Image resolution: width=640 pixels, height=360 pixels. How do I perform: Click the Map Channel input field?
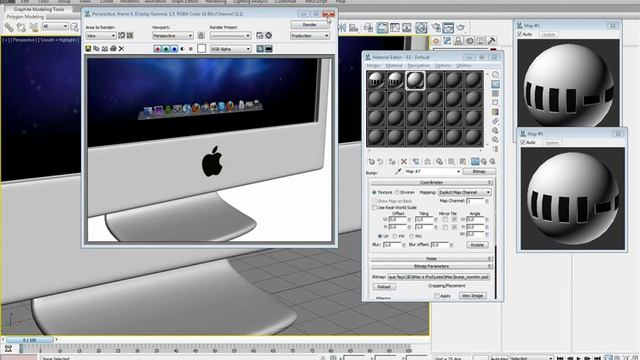tap(475, 201)
